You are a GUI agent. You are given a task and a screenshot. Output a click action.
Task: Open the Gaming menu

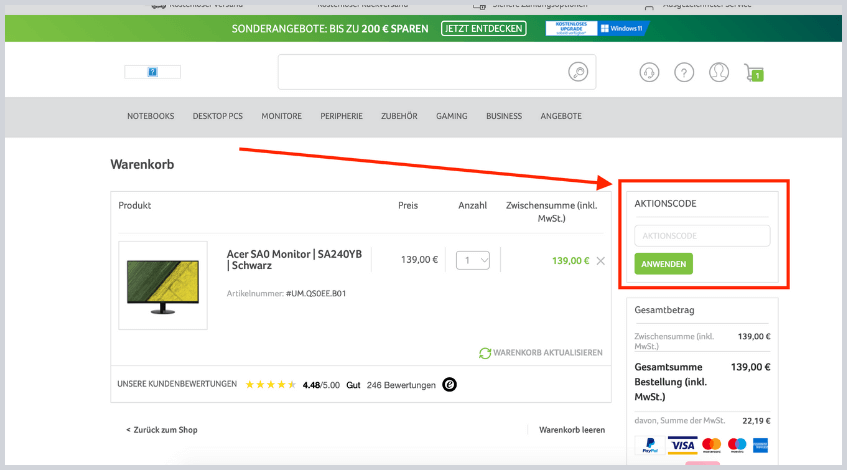coord(452,116)
